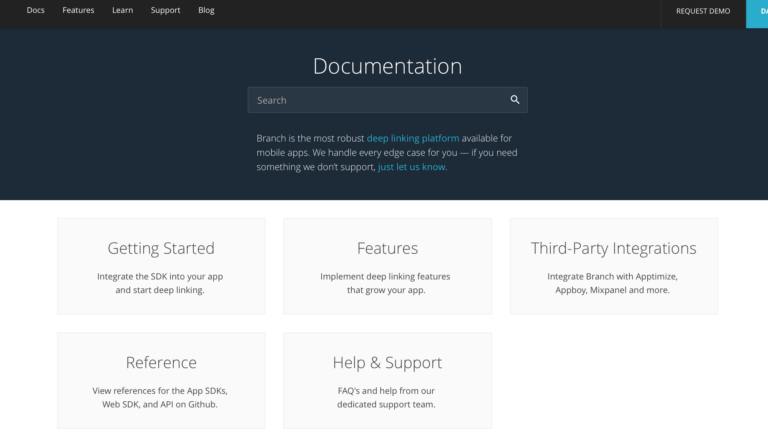Click 'Integrate the SDK into your app' text
This screenshot has height=436, width=768.
point(161,276)
